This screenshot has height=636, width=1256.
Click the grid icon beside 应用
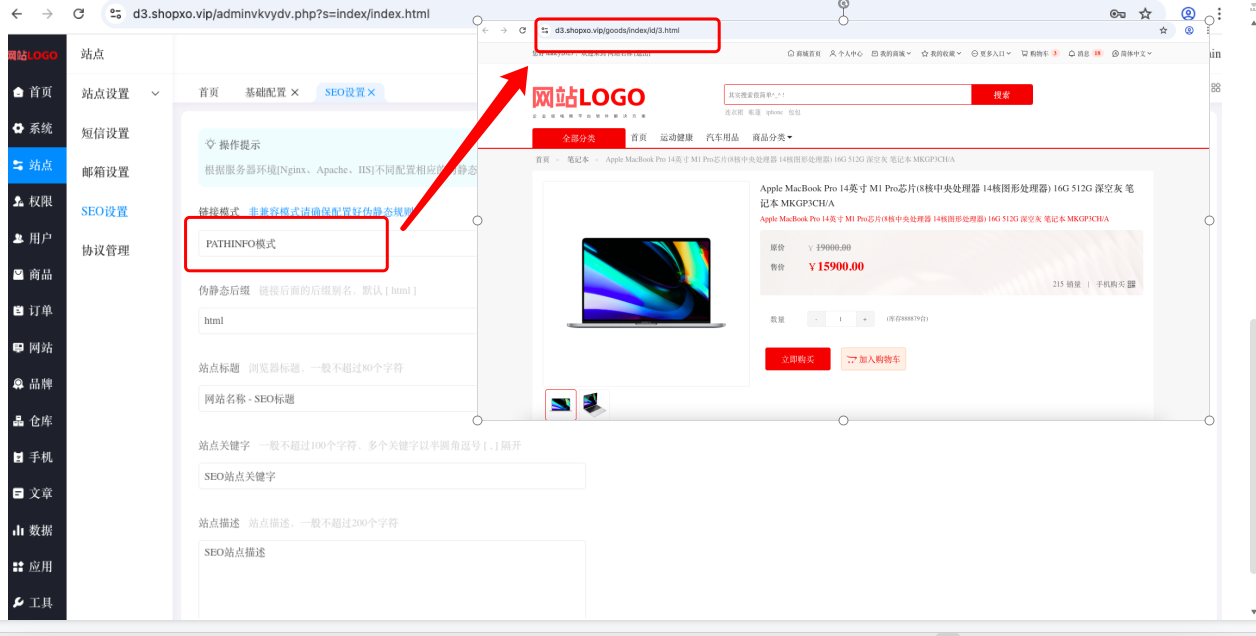[18, 566]
